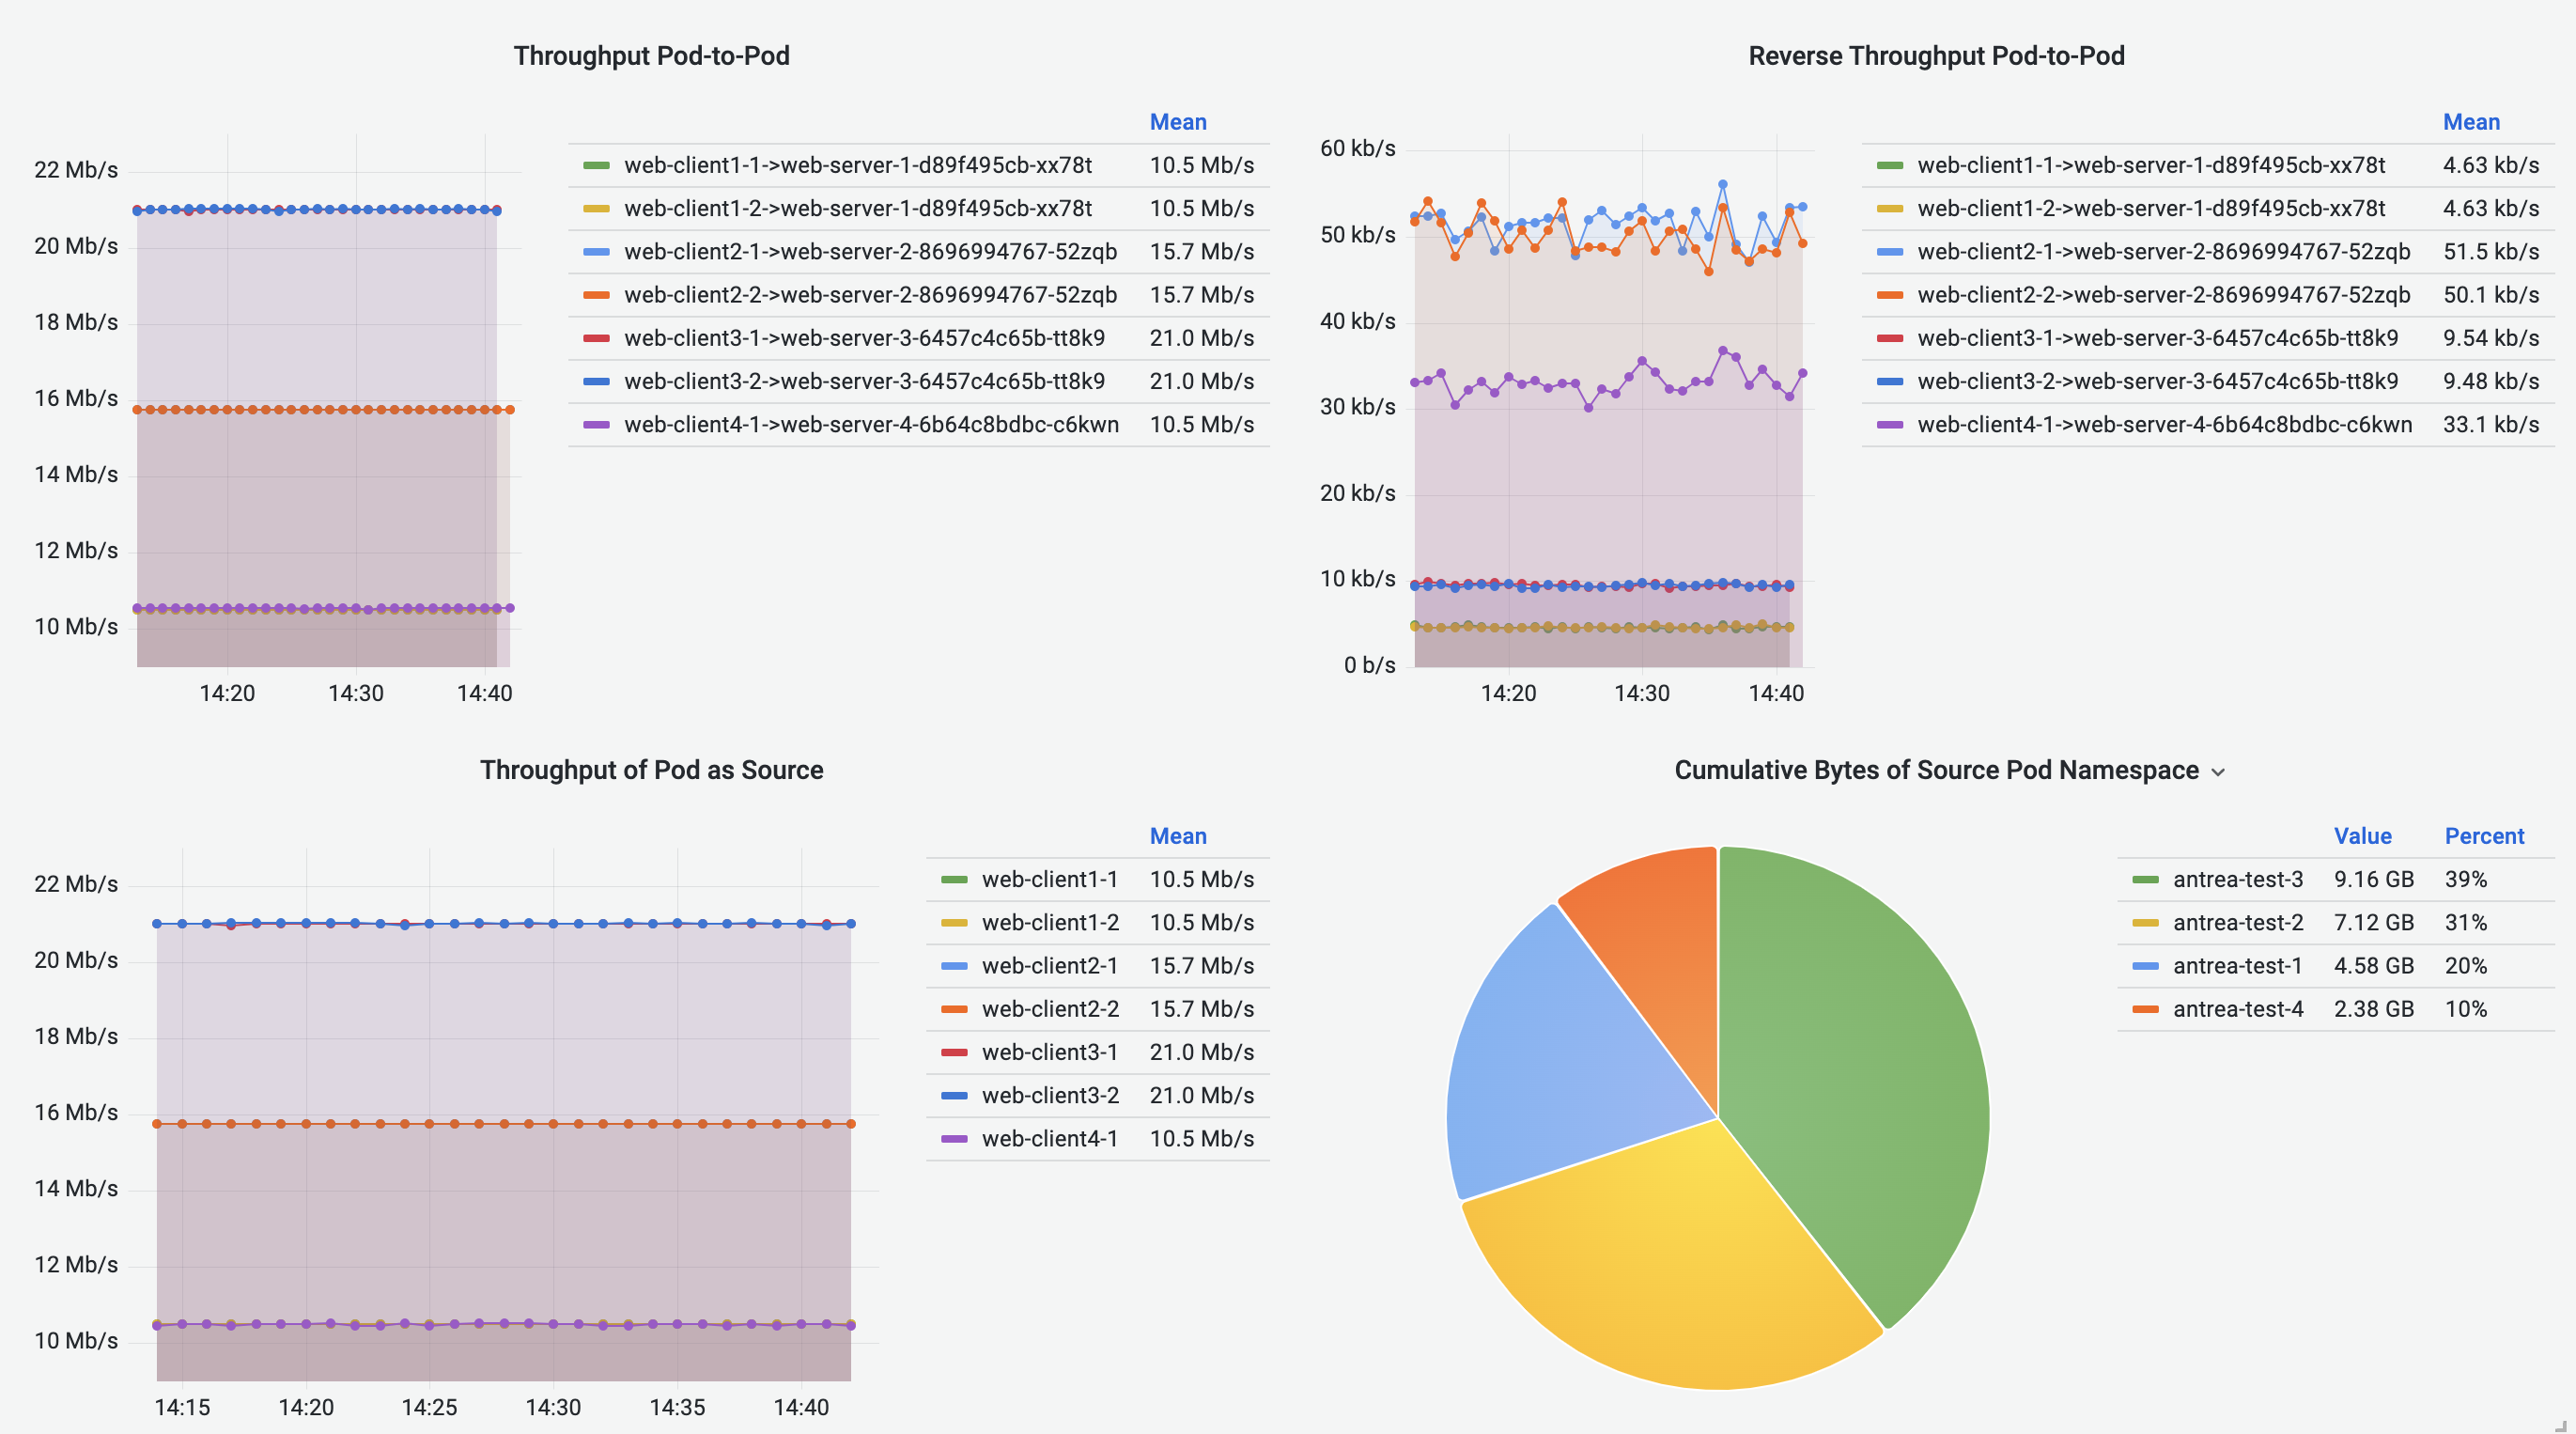Click yellow swatch of web-client1-2 in Reverse Throughput legend
This screenshot has height=1434, width=2576.
point(1890,208)
